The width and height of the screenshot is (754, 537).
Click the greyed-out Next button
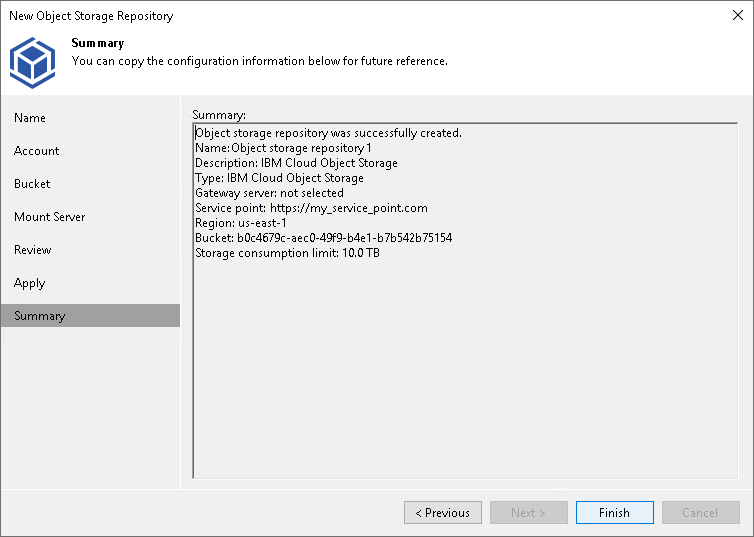point(528,513)
